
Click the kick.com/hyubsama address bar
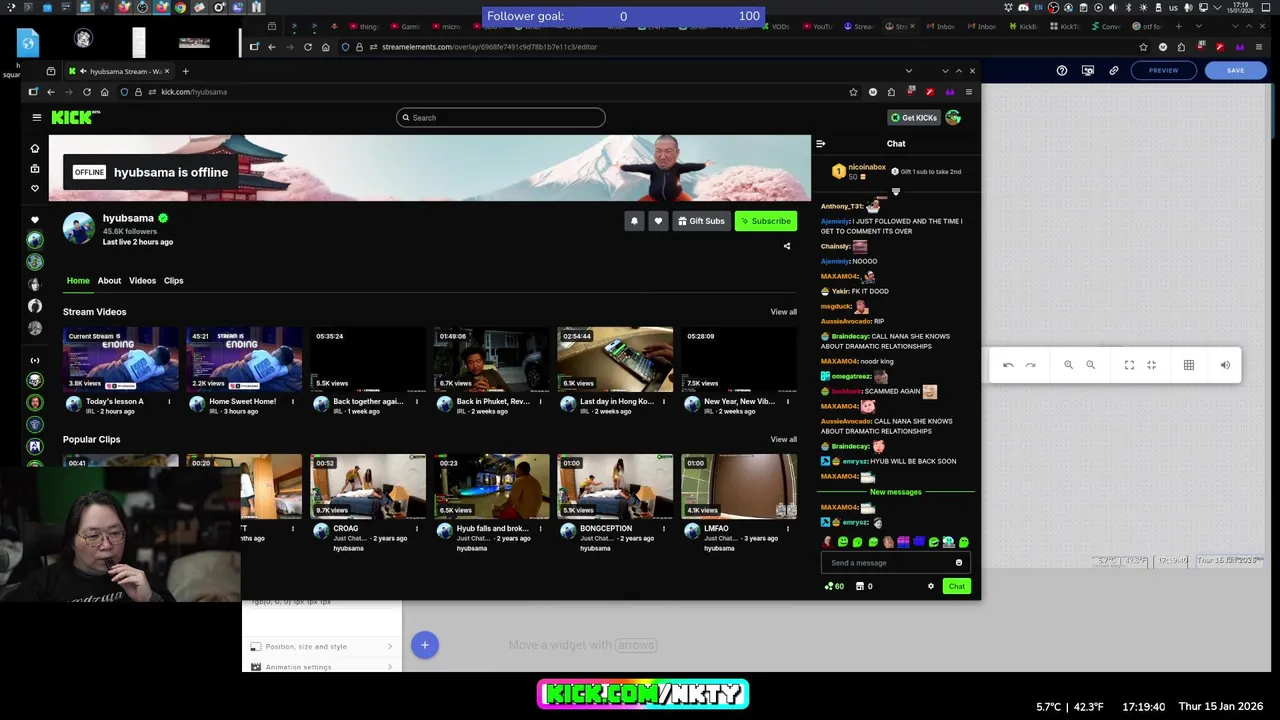490,92
